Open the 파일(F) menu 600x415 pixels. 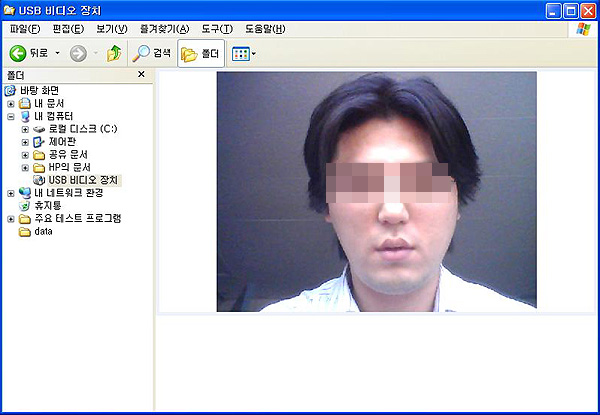[x=25, y=29]
